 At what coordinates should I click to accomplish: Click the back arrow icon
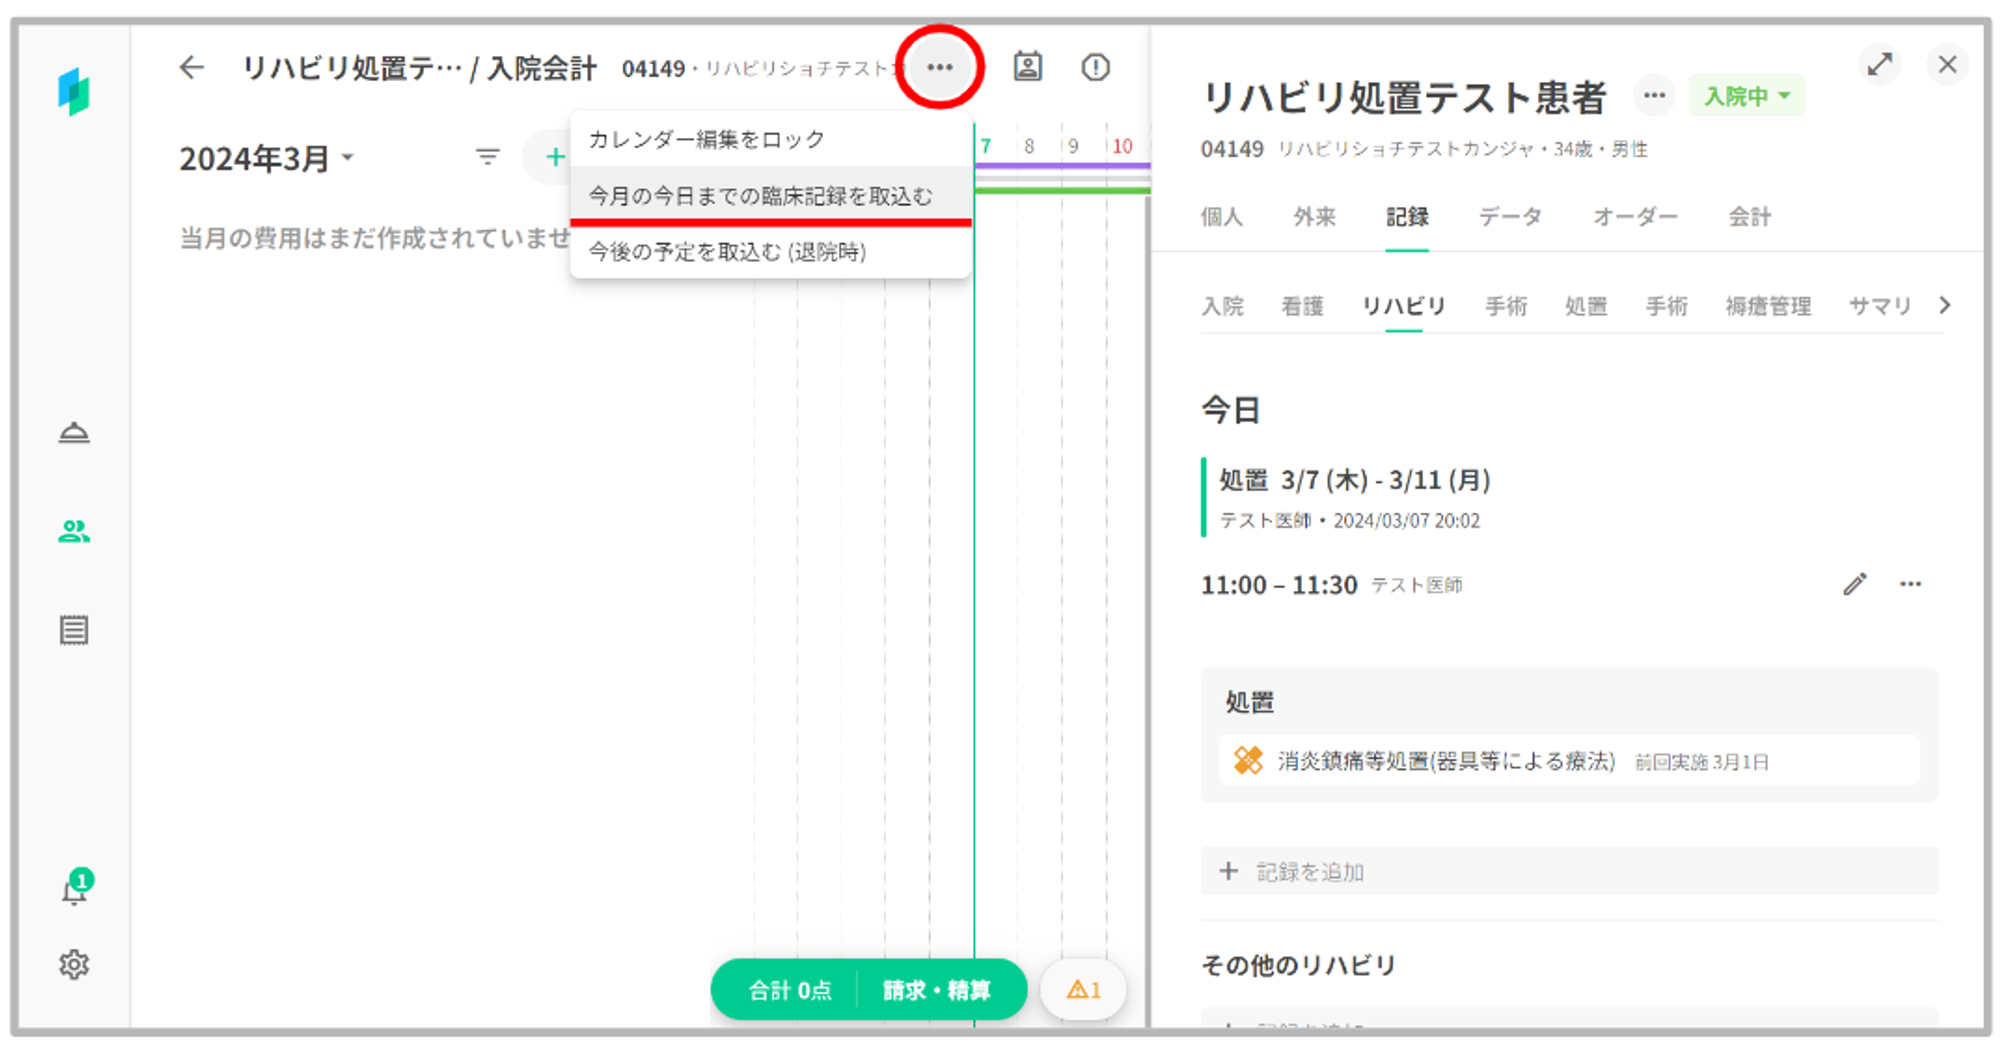pyautogui.click(x=191, y=68)
